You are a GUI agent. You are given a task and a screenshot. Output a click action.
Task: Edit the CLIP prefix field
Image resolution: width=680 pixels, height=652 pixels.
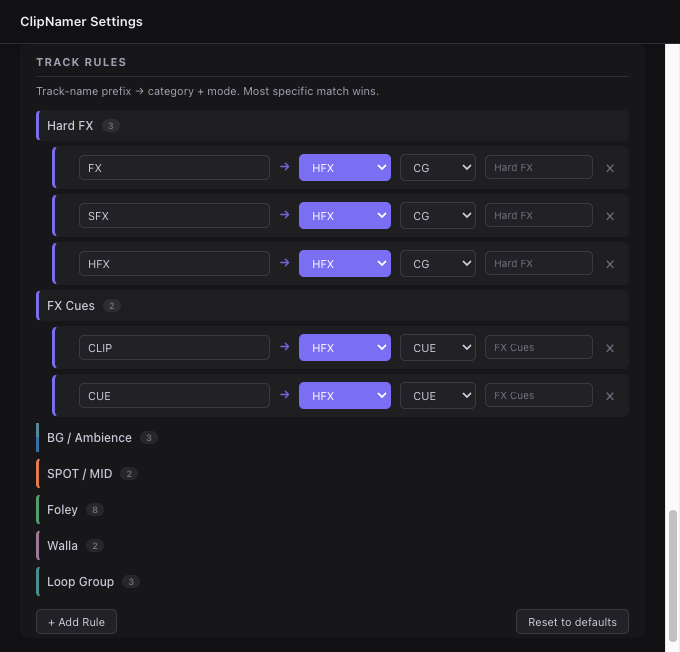tap(174, 347)
